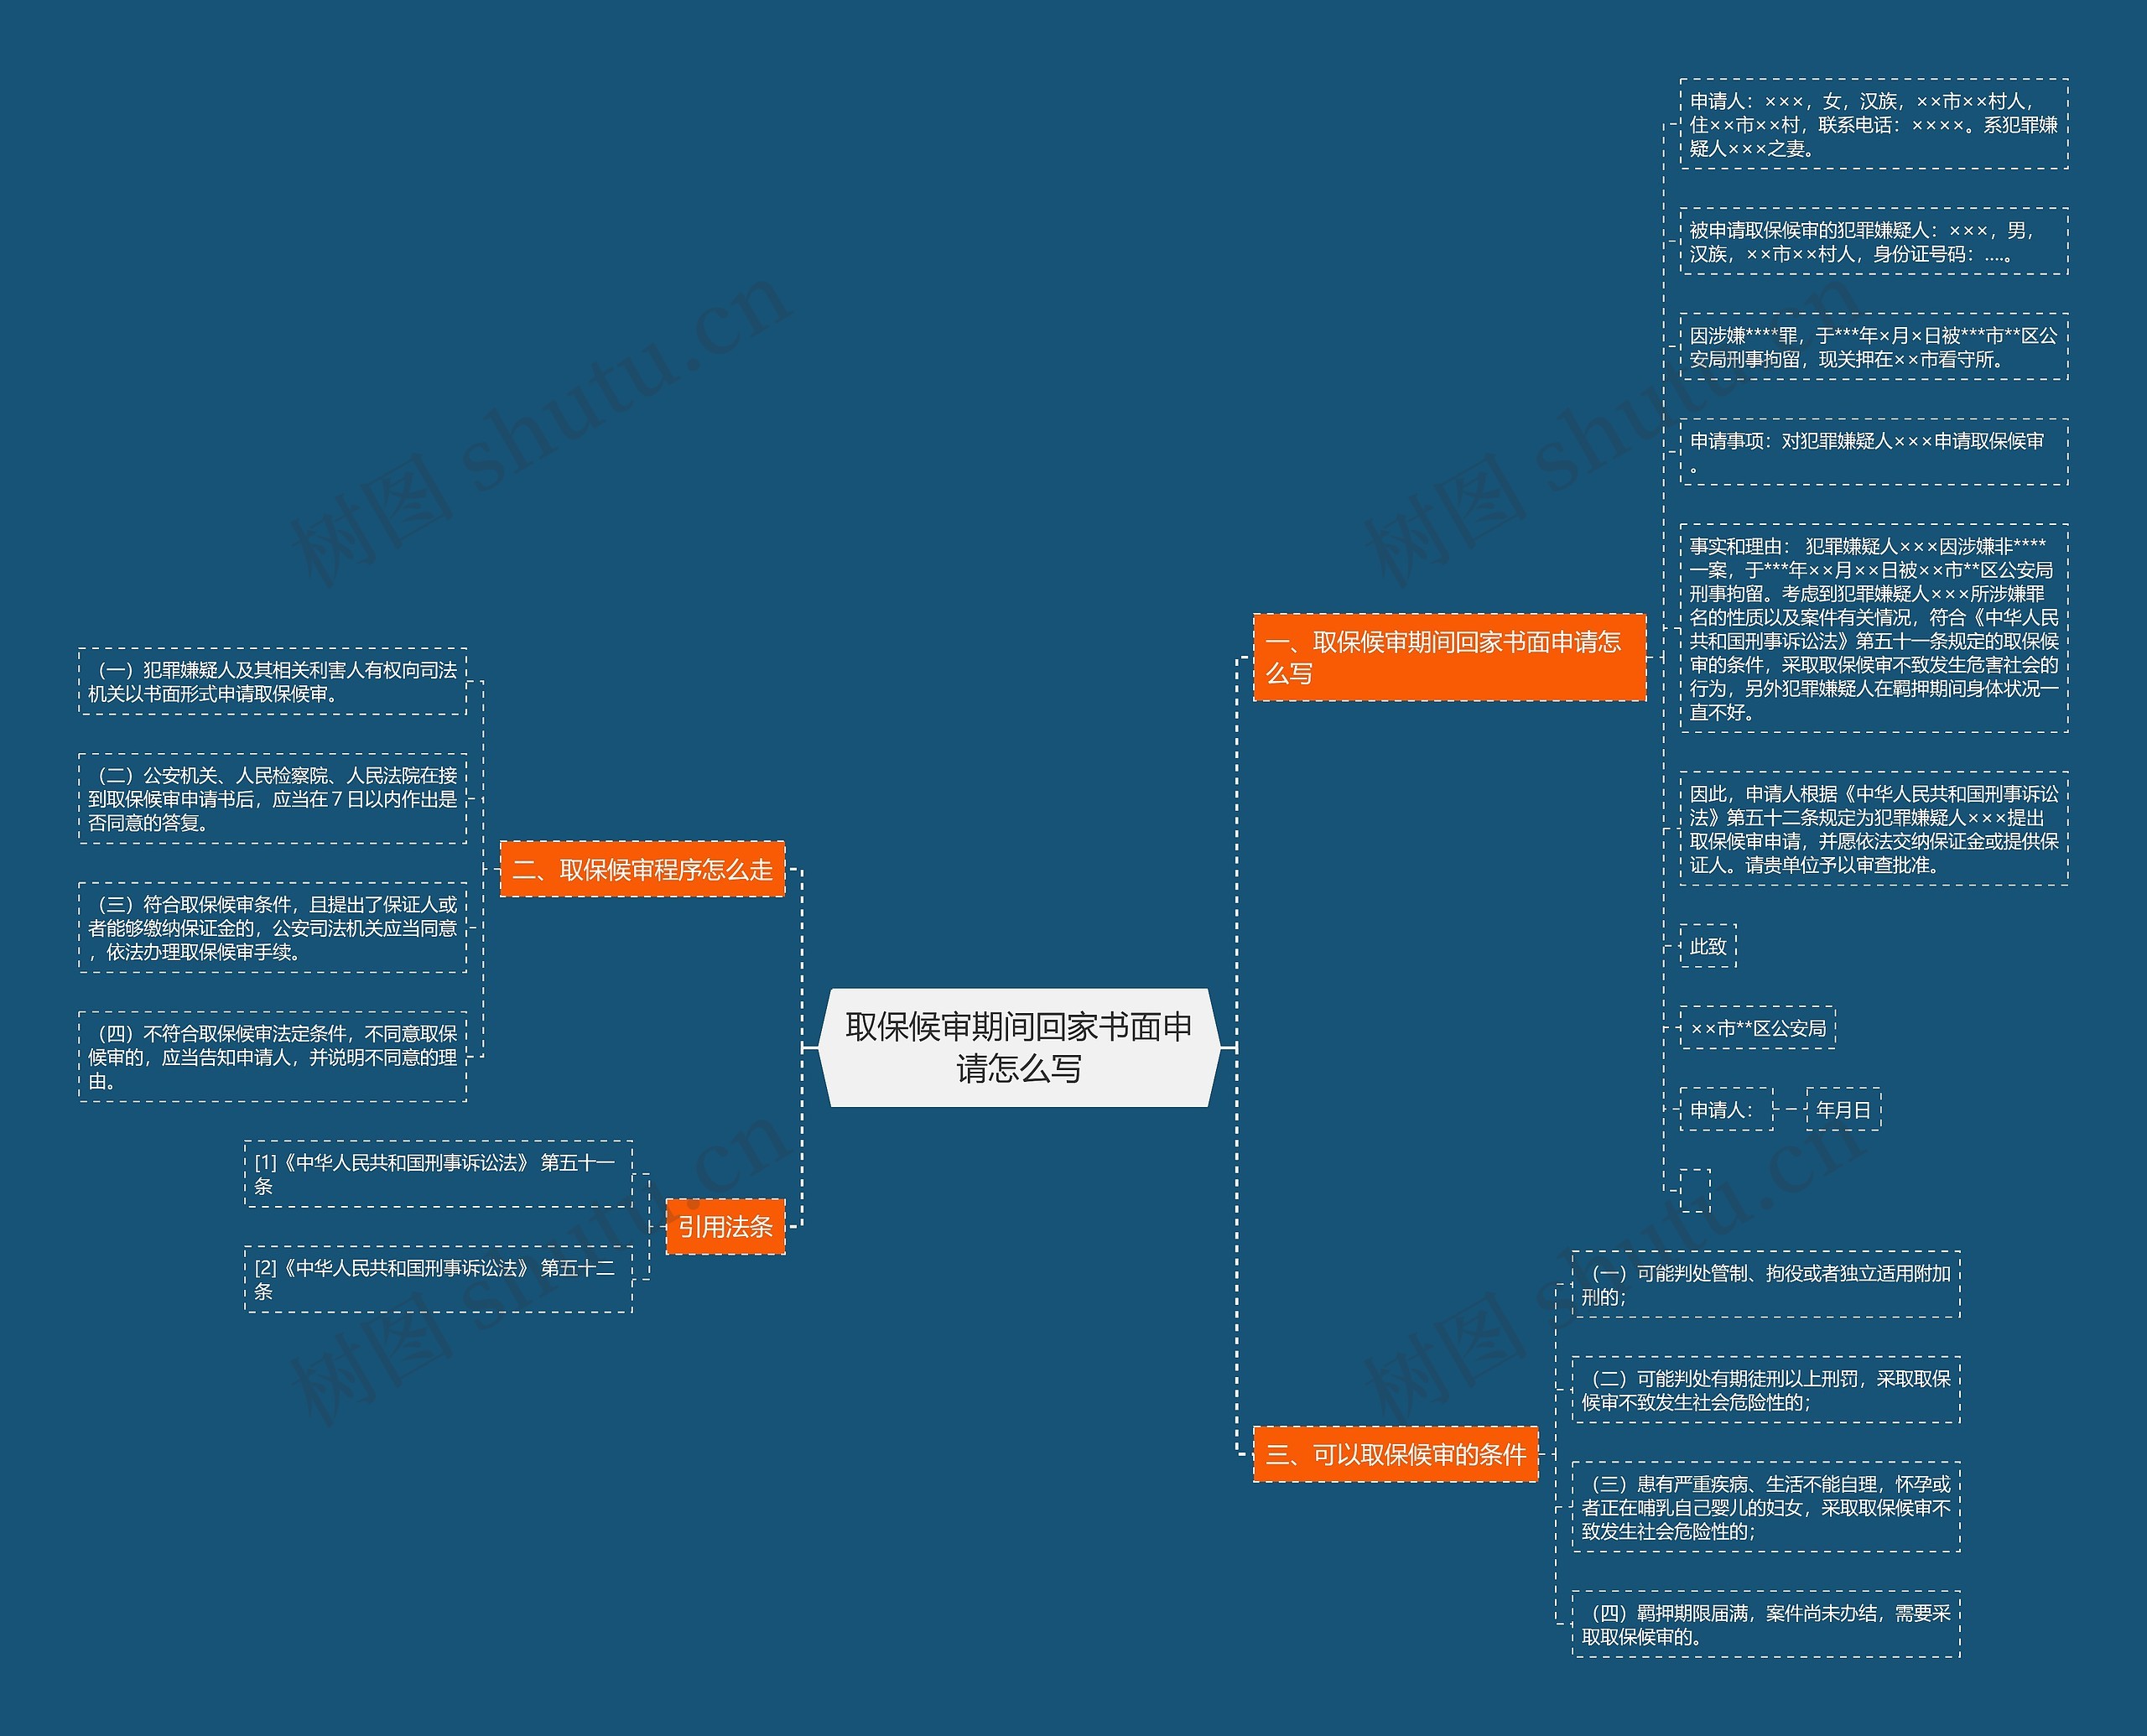Click the orange node 一、取保候审期间回家书面申请怎么写
2147x1736 pixels.
click(x=1448, y=657)
